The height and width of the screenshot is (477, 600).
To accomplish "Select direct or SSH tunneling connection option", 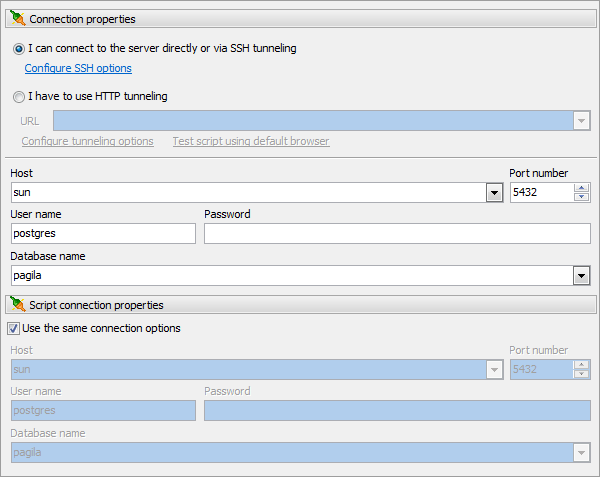I will (x=18, y=49).
